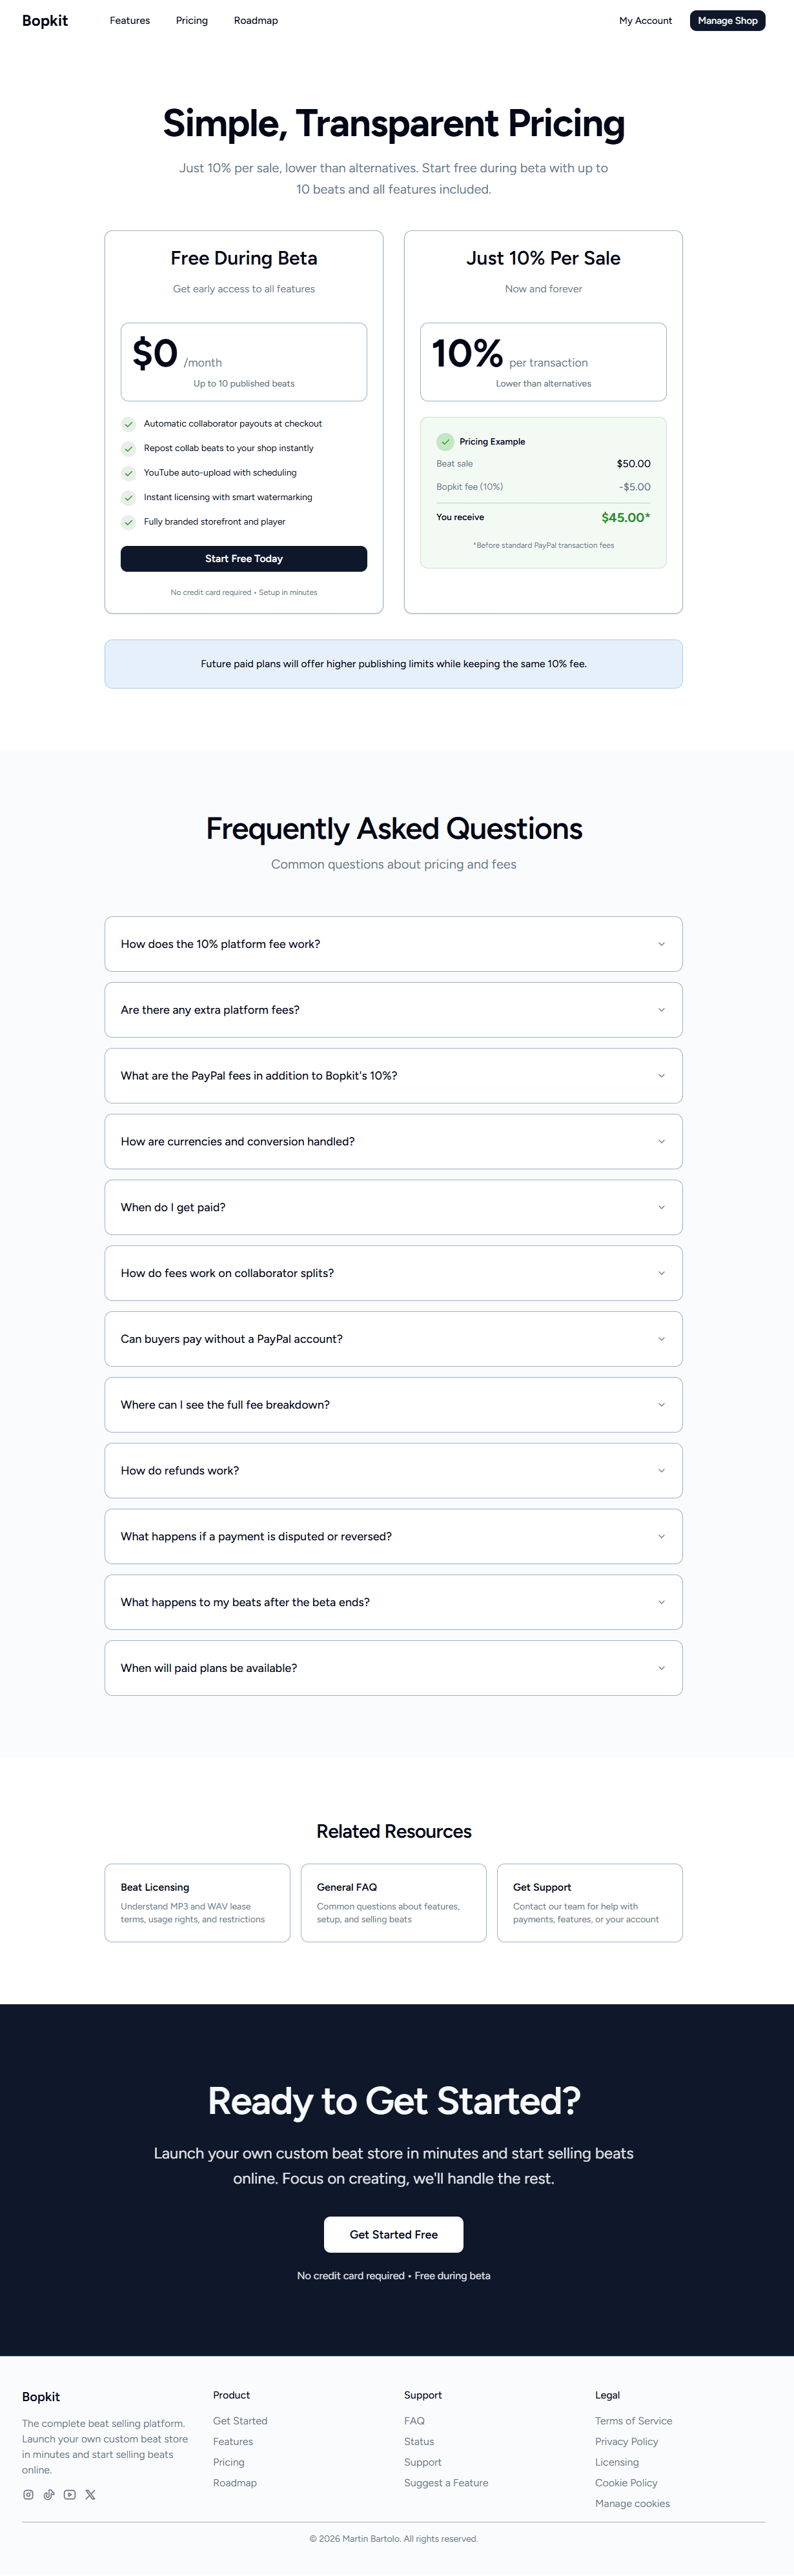Click the X social media icon

pos(90,2495)
